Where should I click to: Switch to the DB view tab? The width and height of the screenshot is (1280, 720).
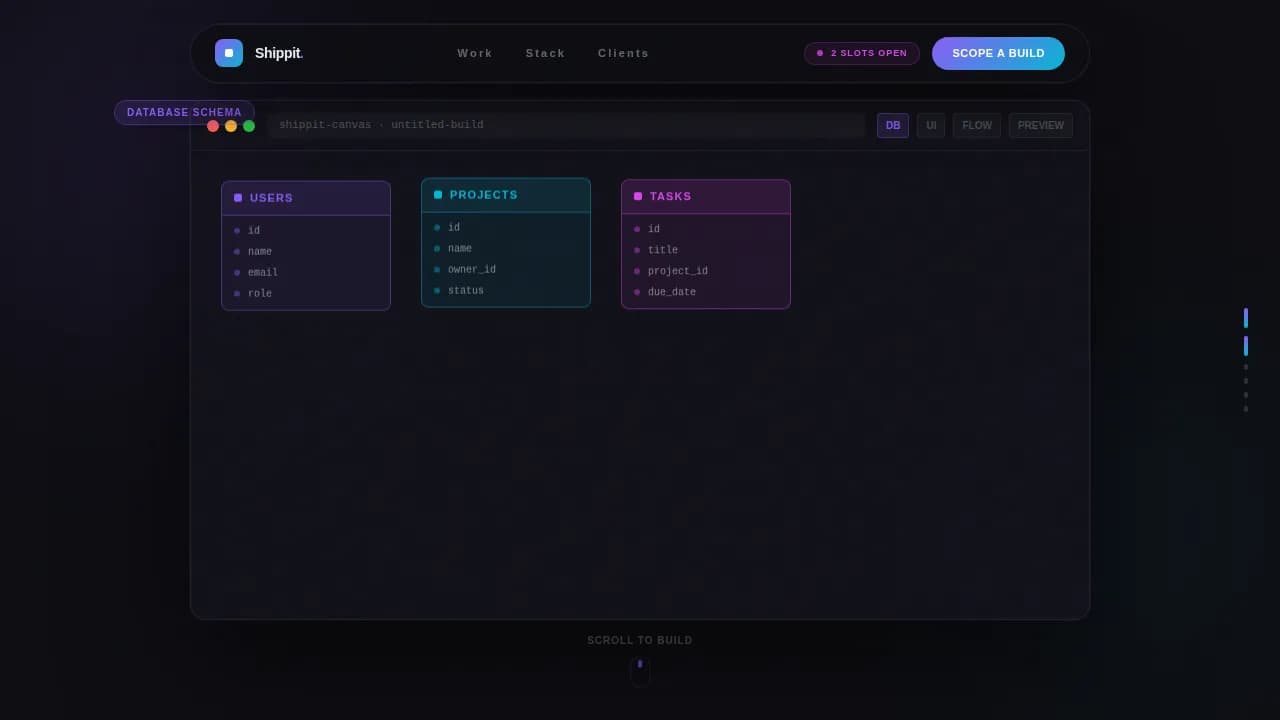pyautogui.click(x=893, y=126)
